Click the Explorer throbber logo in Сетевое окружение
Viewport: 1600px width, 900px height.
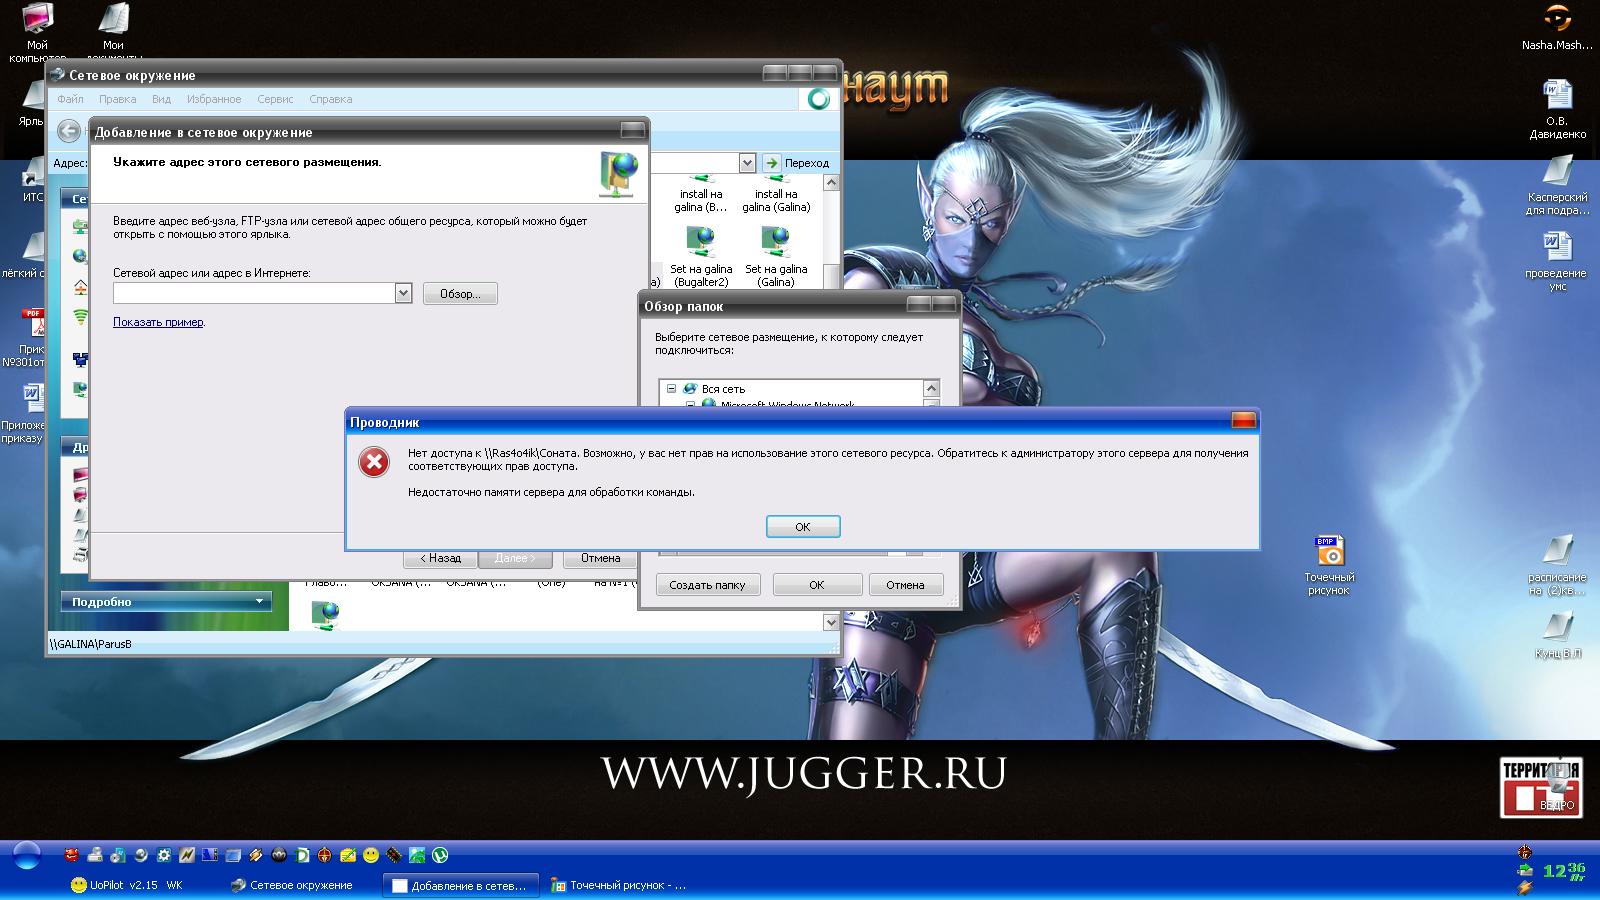pos(819,99)
